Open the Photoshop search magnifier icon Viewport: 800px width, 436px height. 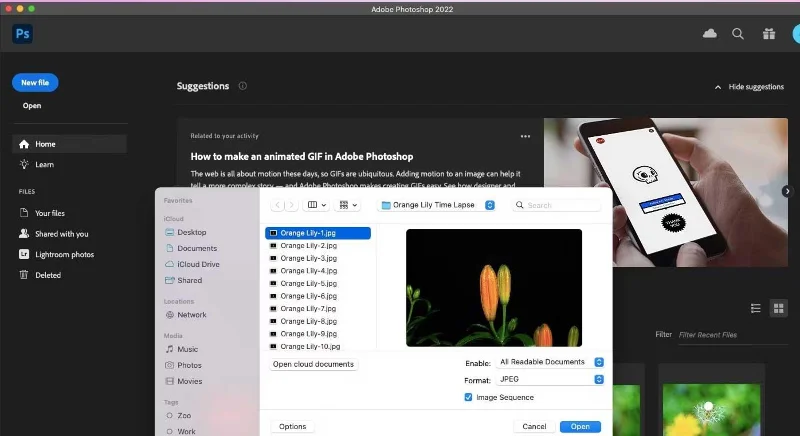pos(738,34)
